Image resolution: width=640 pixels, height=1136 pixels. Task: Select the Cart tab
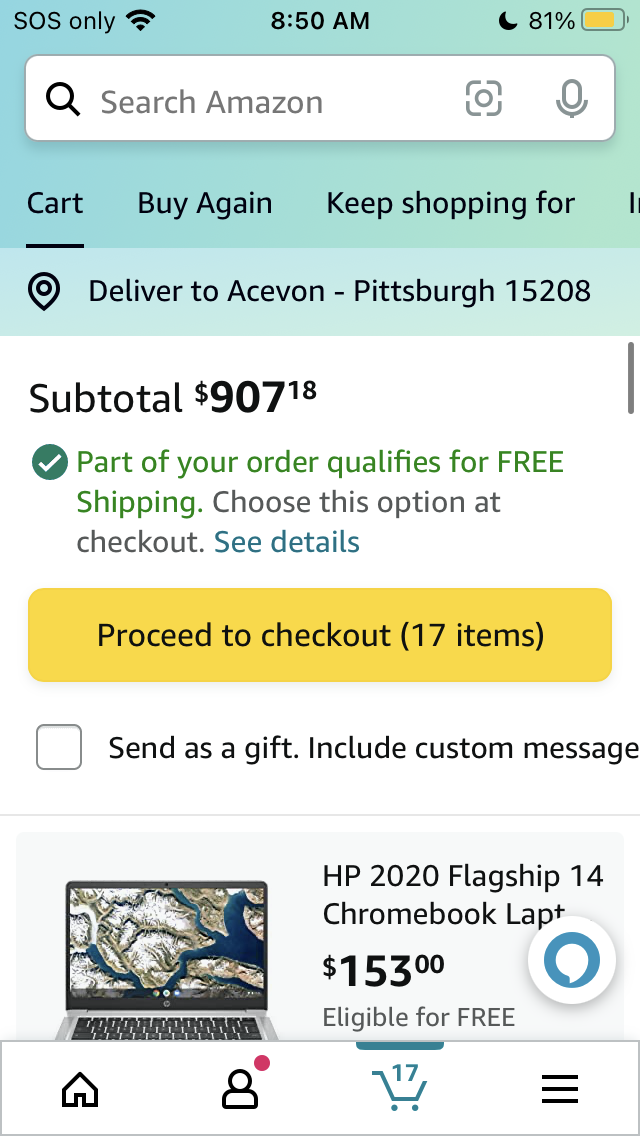tap(55, 203)
